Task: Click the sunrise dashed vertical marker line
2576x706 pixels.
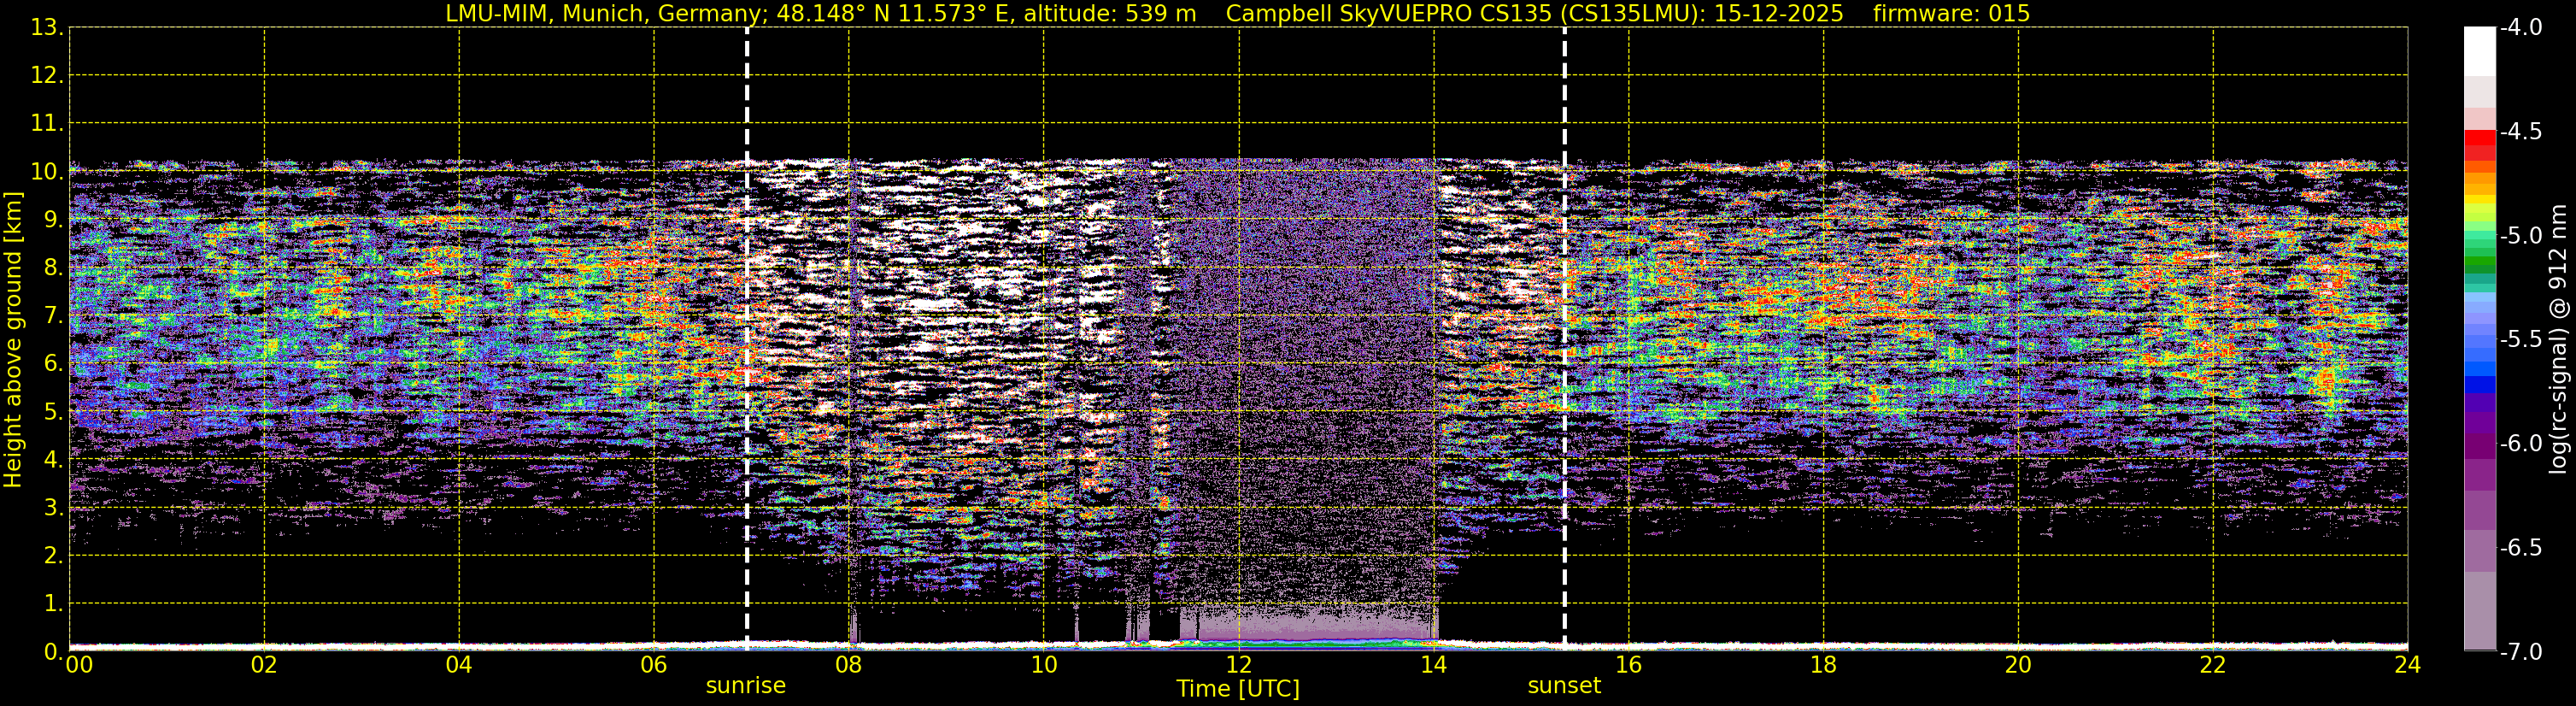Action: tap(747, 336)
